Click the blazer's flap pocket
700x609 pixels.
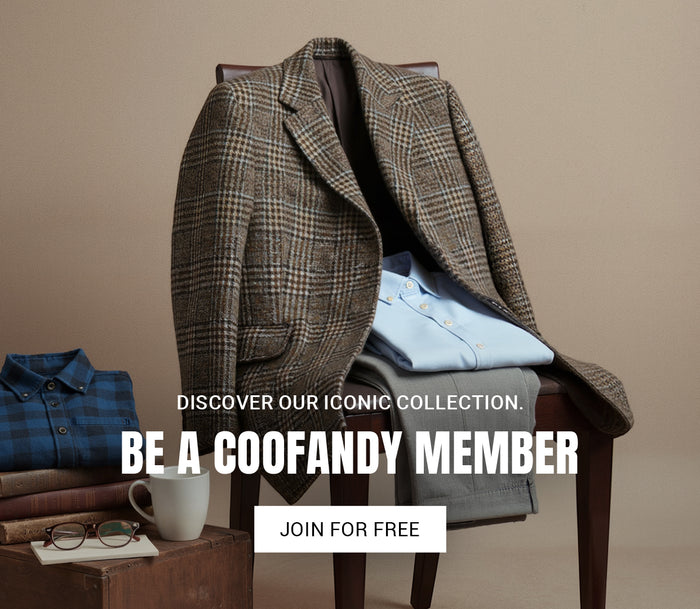[x=265, y=342]
